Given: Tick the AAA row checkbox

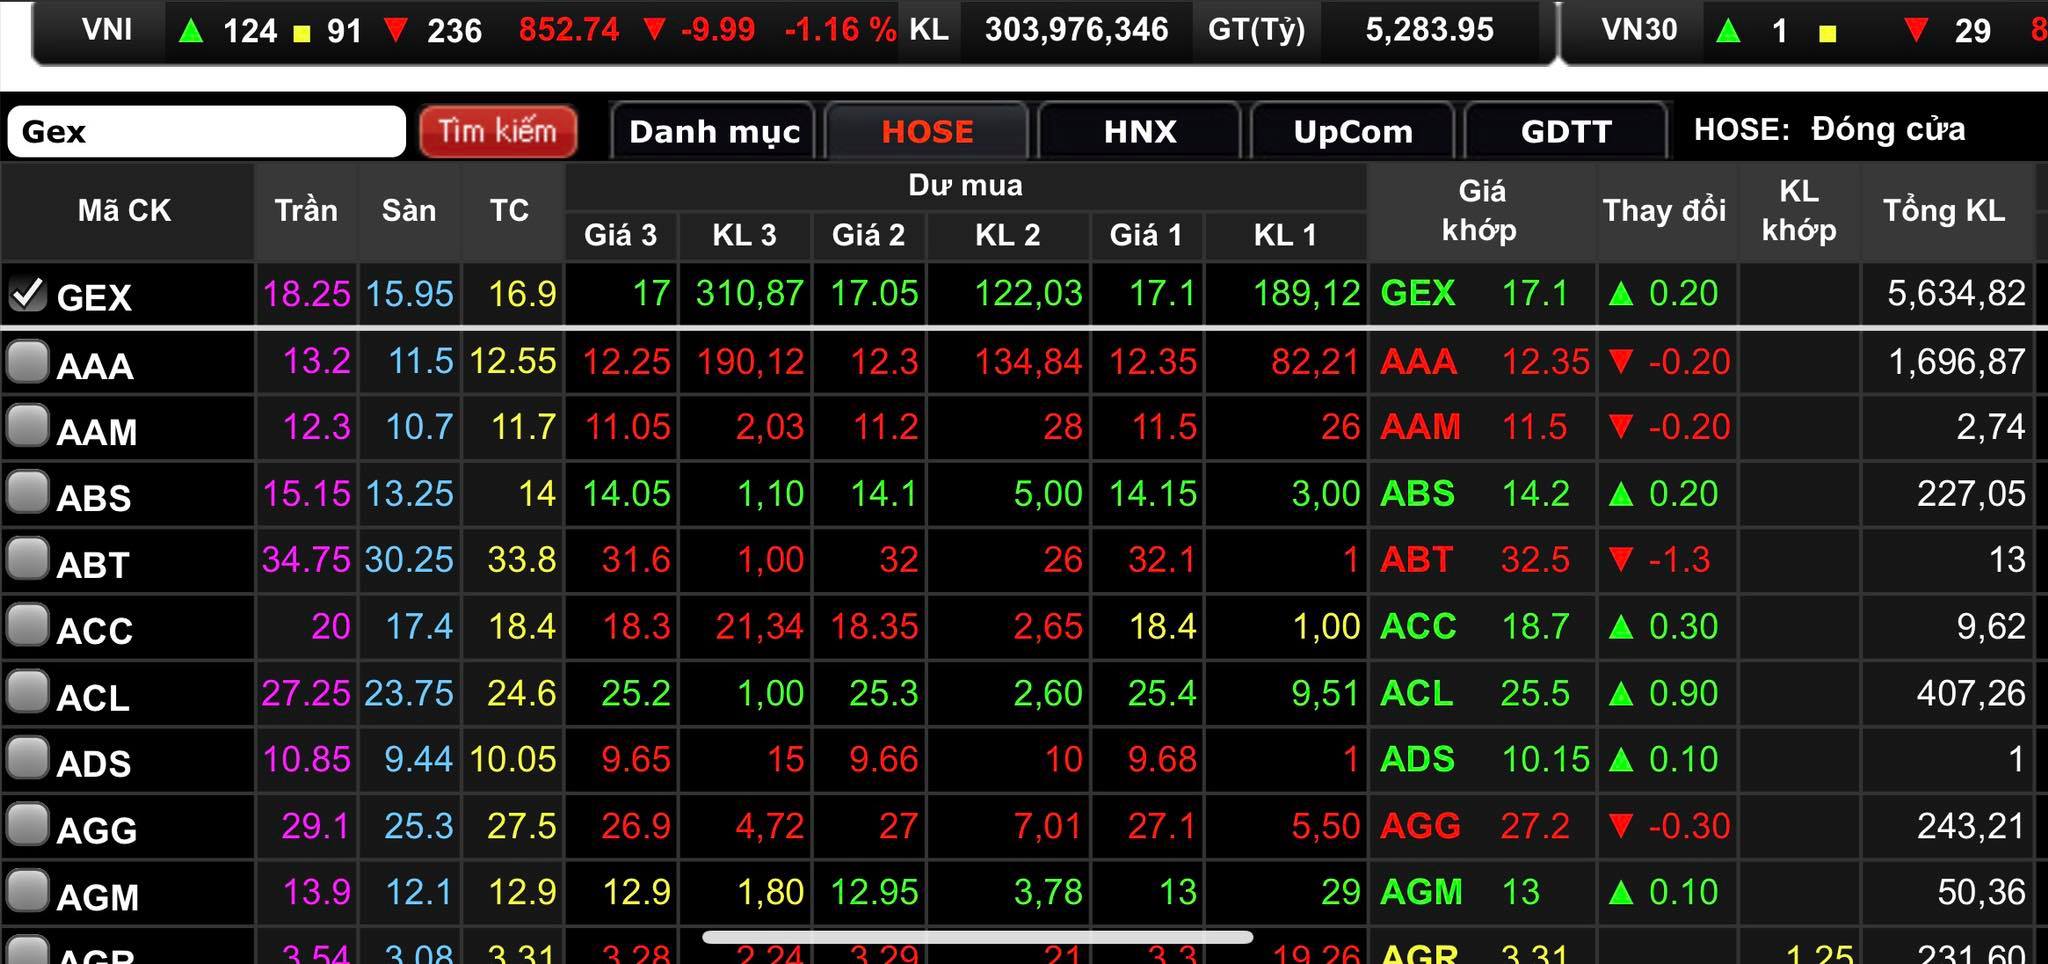Looking at the screenshot, I should click(27, 362).
